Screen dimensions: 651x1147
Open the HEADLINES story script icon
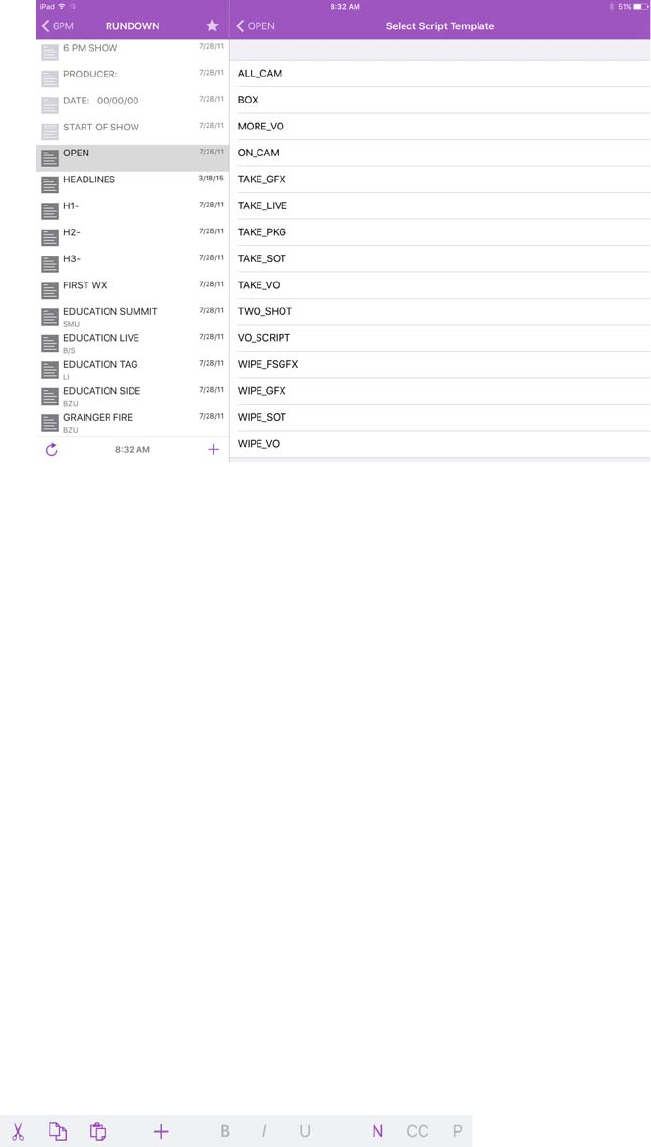[x=50, y=185]
